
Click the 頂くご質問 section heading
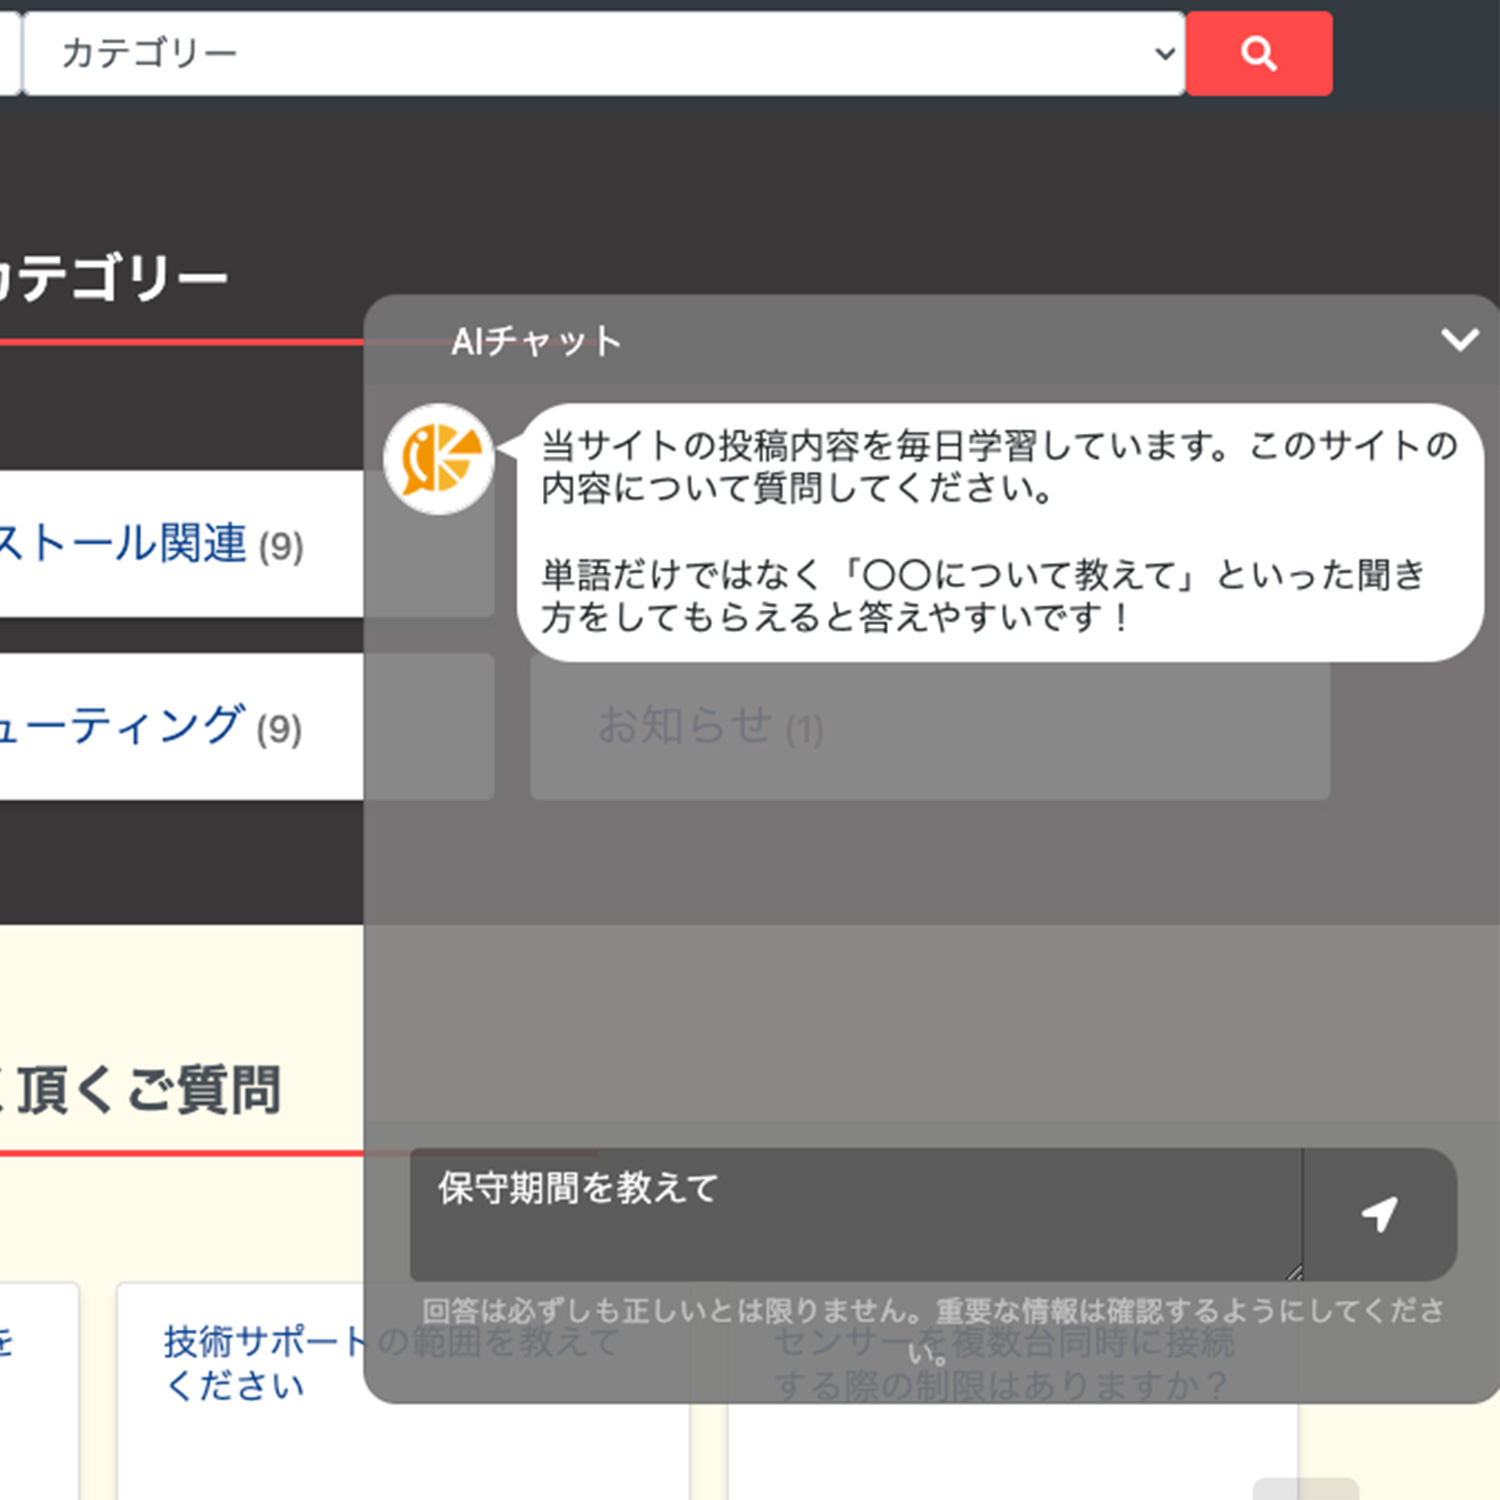click(x=140, y=1090)
